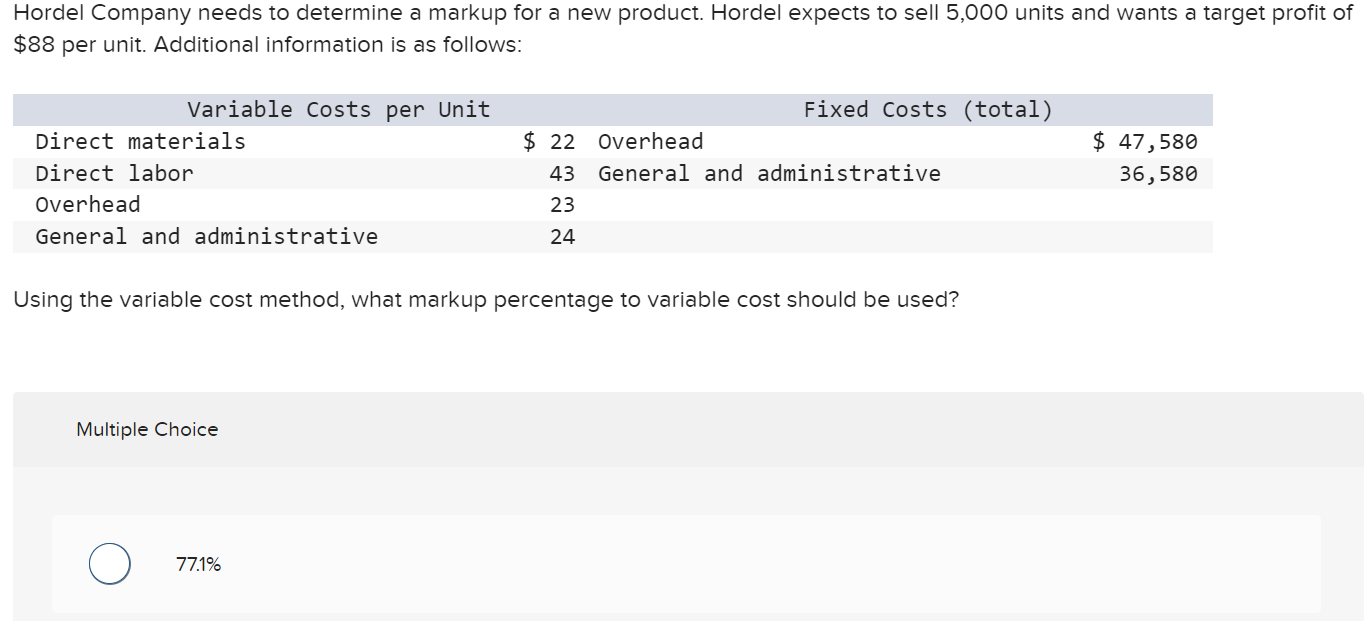The width and height of the screenshot is (1372, 630).
Task: Click the fixed Overhead row label
Action: (x=651, y=141)
